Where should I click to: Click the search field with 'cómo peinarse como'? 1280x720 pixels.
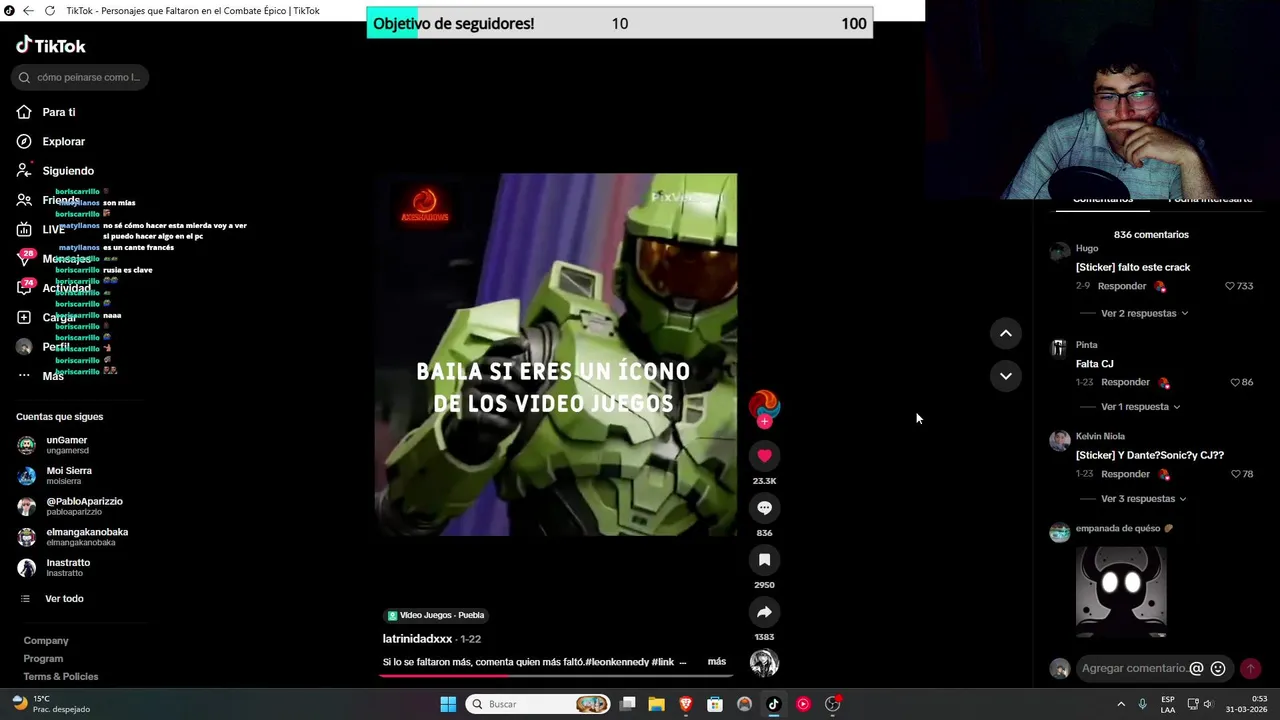[x=81, y=77]
